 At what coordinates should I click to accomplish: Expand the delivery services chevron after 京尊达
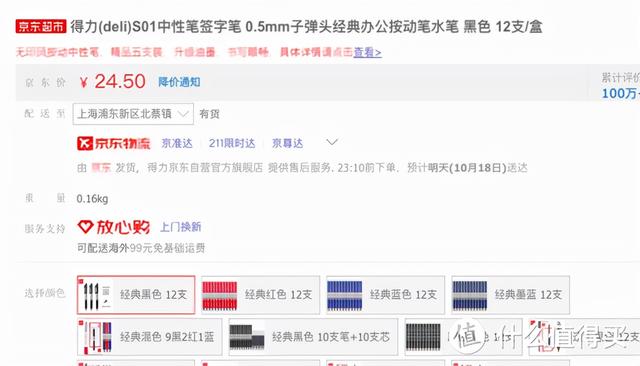332,142
